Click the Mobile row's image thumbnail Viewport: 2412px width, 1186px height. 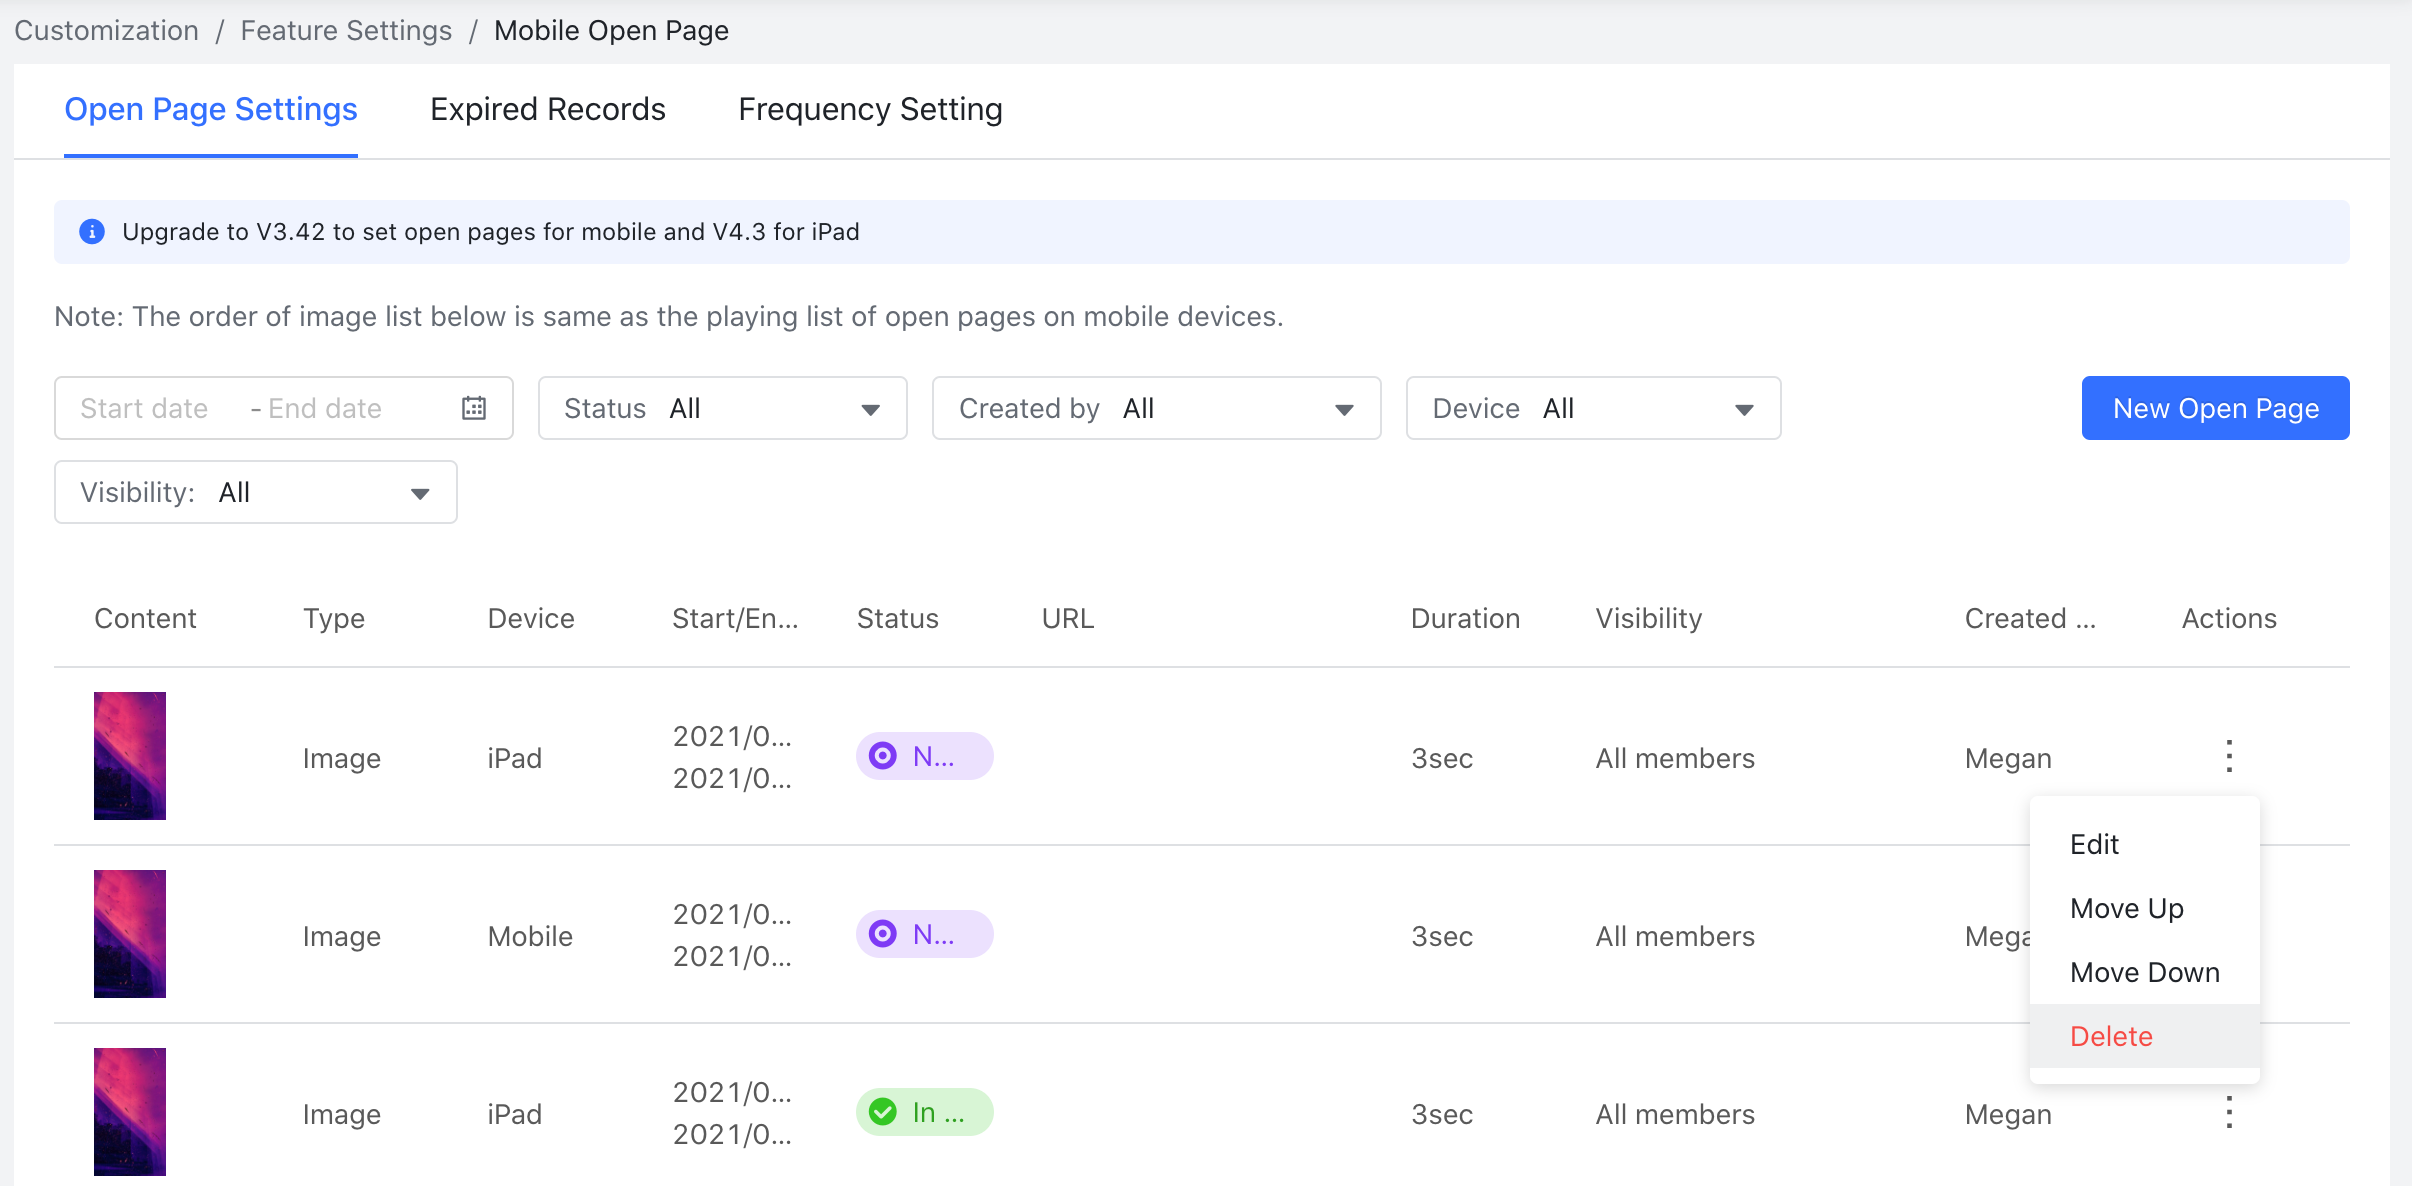(x=130, y=933)
